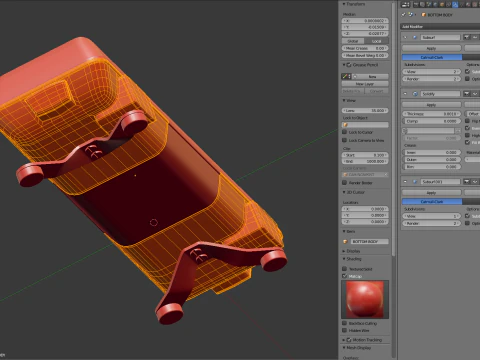Disable the Matcap checkbox
The image size is (480, 360).
pyautogui.click(x=345, y=276)
